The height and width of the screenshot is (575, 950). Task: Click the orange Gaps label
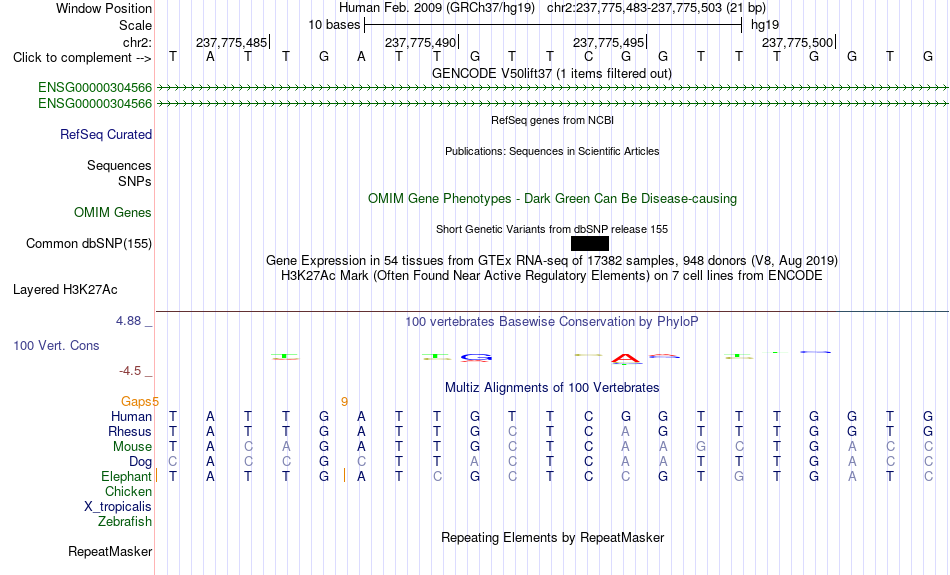[x=136, y=401]
